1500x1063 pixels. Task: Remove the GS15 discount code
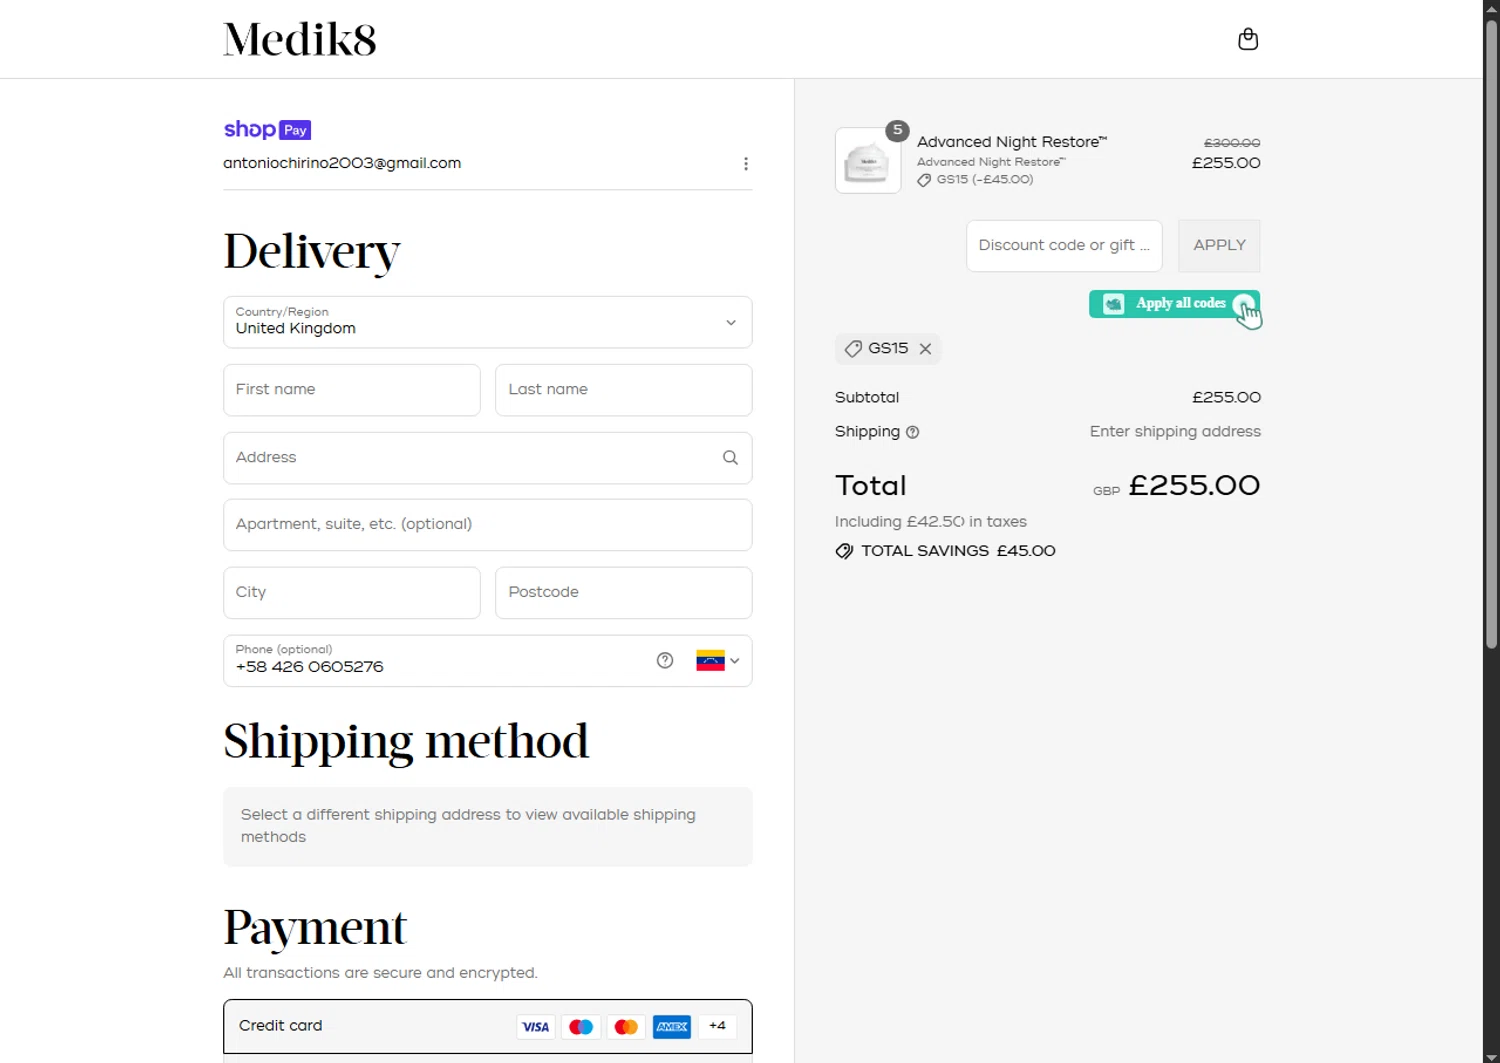pyautogui.click(x=925, y=349)
